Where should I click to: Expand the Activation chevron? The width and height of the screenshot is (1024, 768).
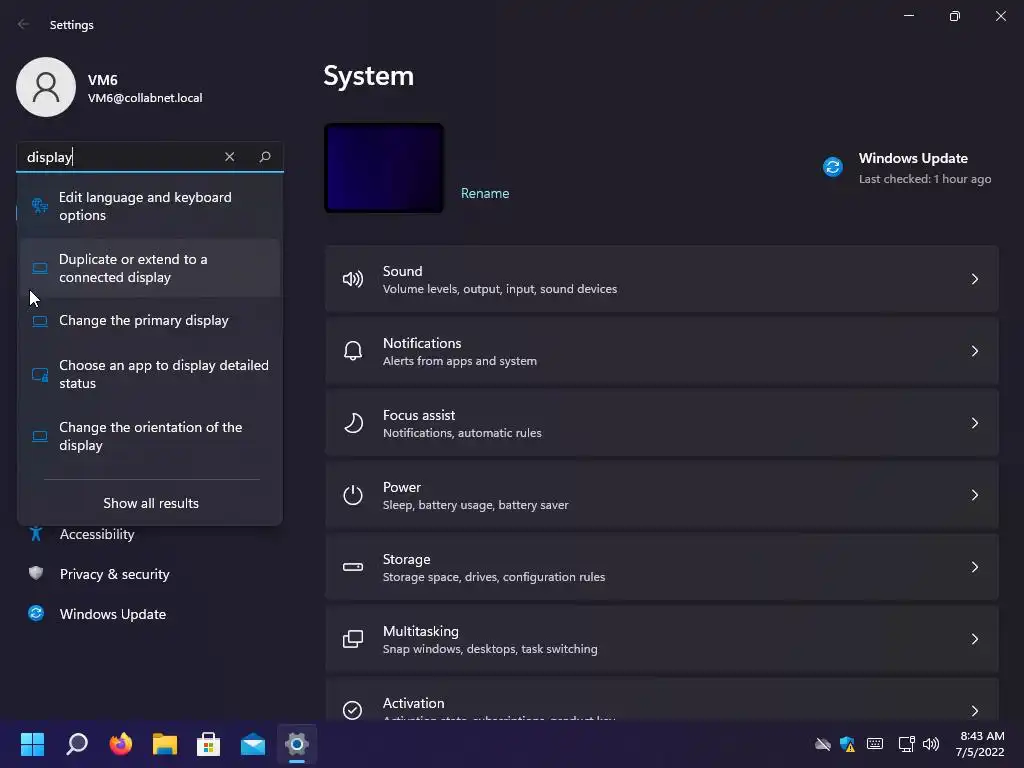[x=974, y=711]
